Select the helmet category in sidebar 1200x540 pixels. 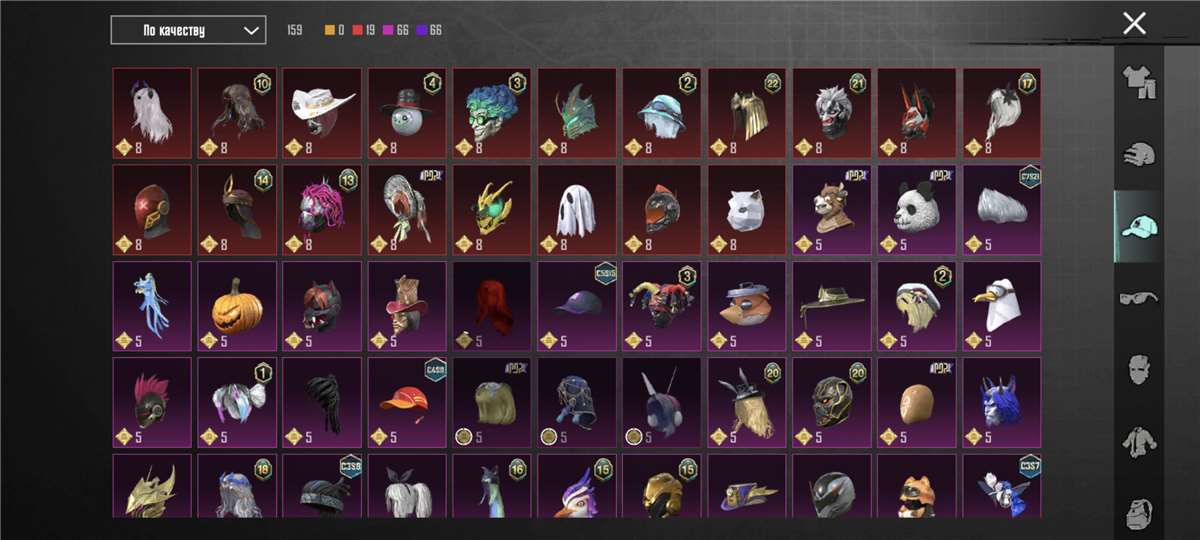pyautogui.click(x=1138, y=154)
